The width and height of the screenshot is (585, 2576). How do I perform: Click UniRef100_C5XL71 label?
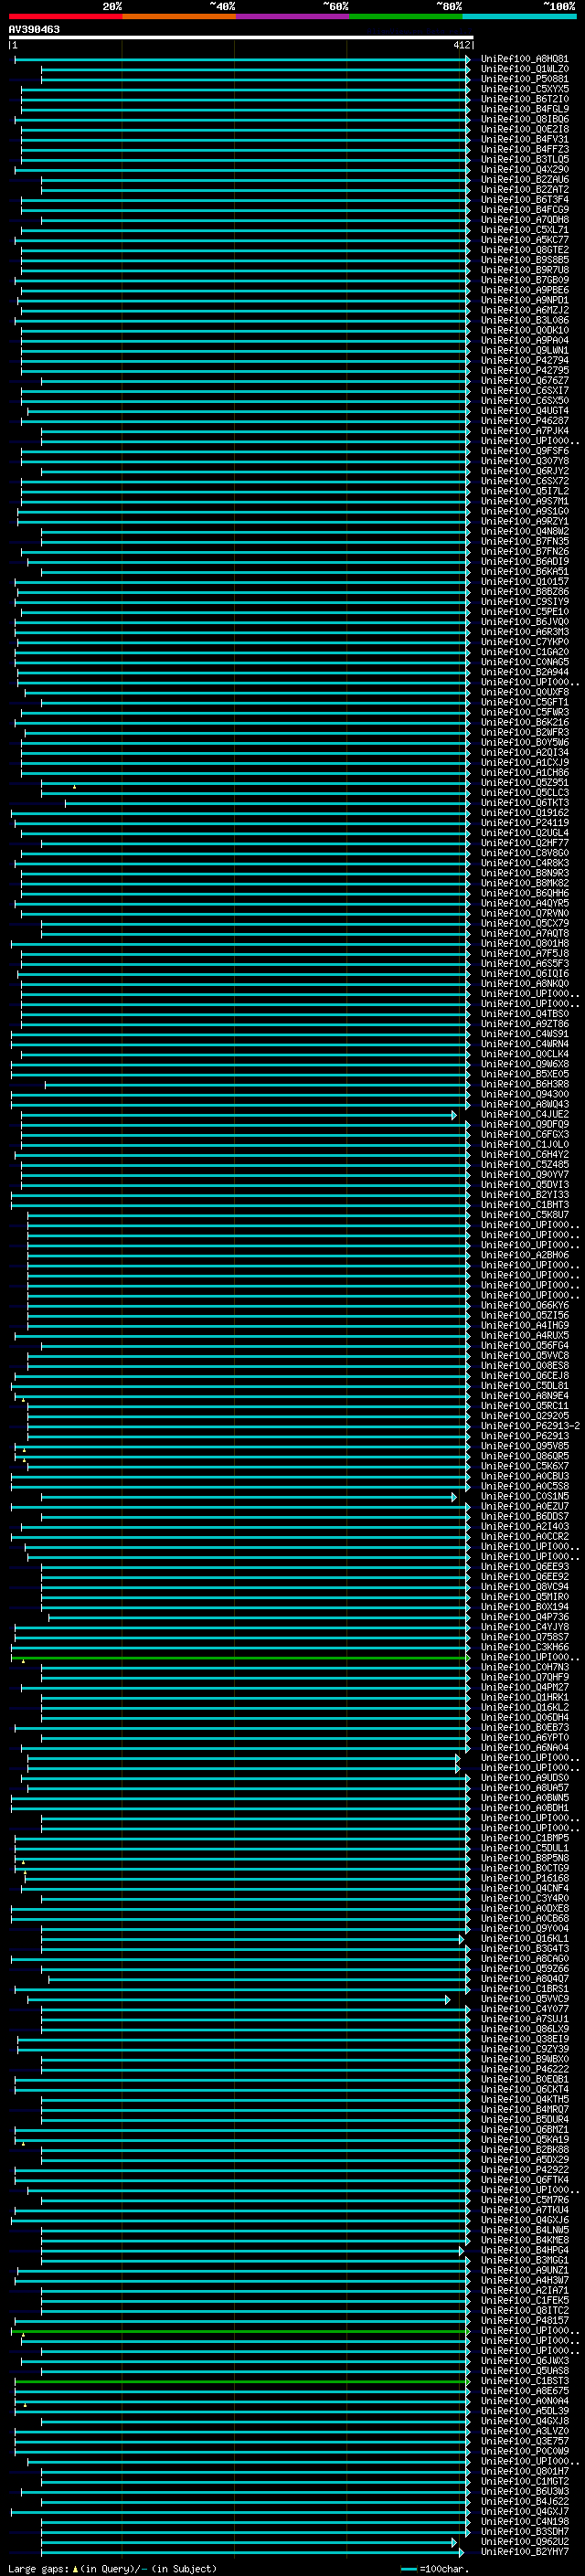point(524,230)
